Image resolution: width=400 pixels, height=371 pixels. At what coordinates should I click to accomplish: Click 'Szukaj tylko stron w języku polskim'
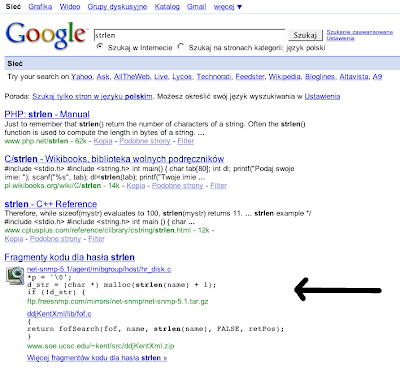pos(92,97)
